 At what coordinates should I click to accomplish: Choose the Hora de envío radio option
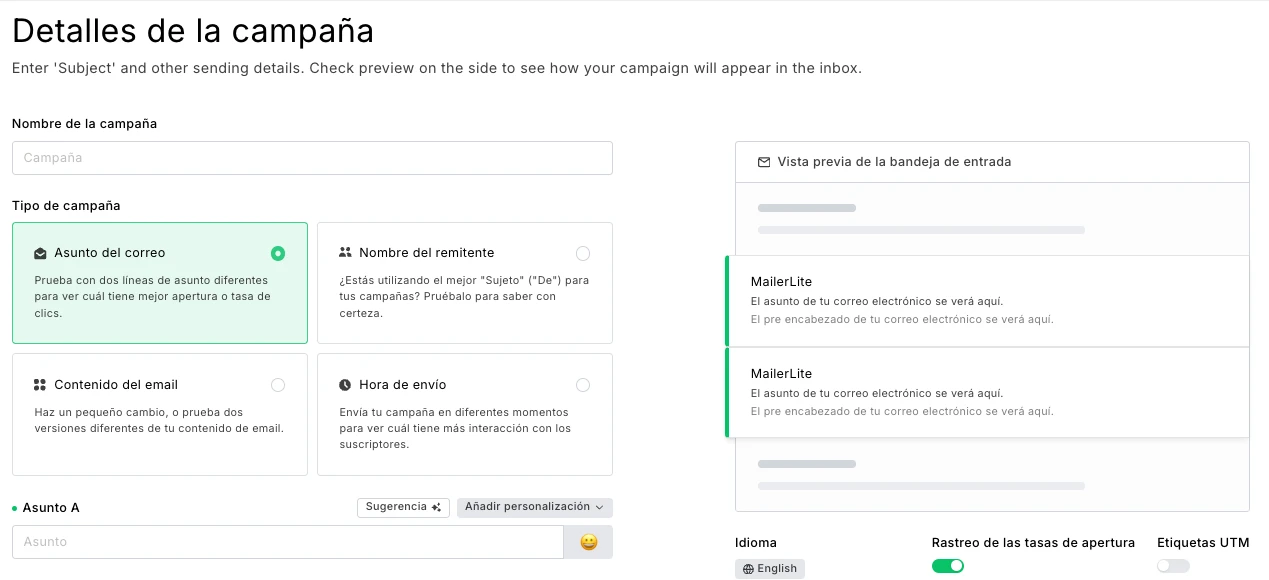pyautogui.click(x=583, y=385)
